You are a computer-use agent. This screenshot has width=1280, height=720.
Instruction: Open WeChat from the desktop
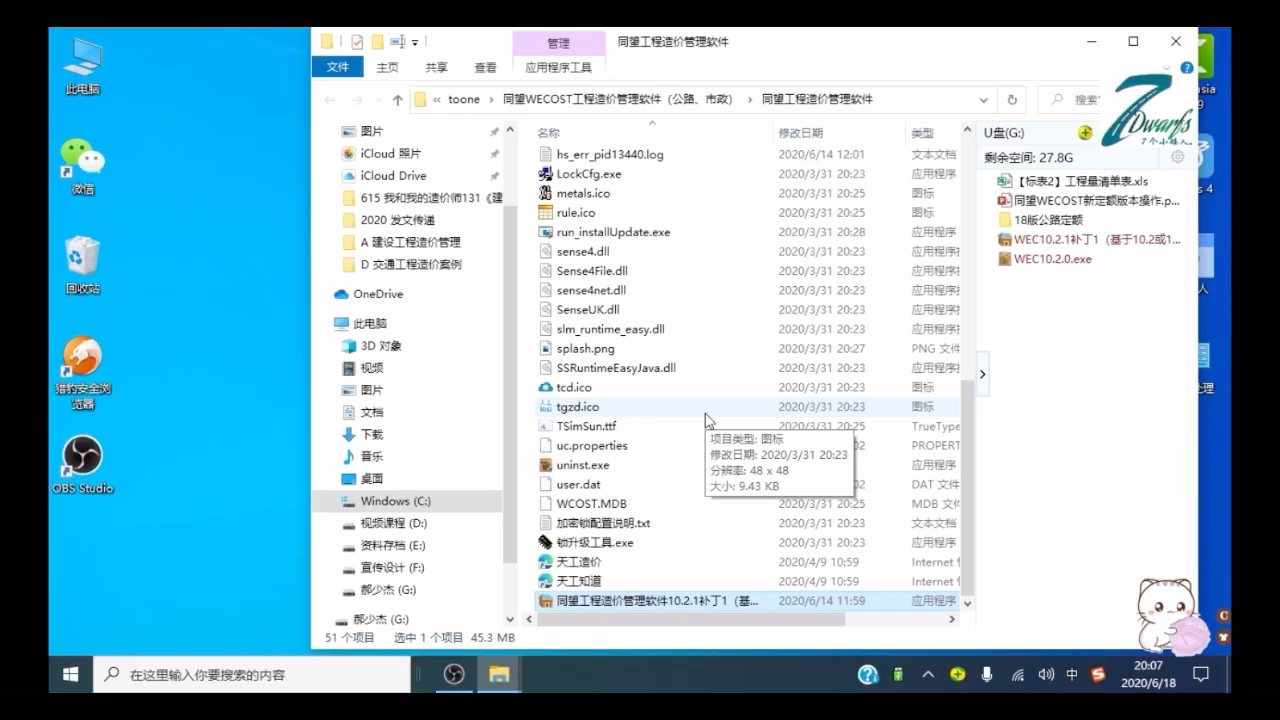(82, 158)
